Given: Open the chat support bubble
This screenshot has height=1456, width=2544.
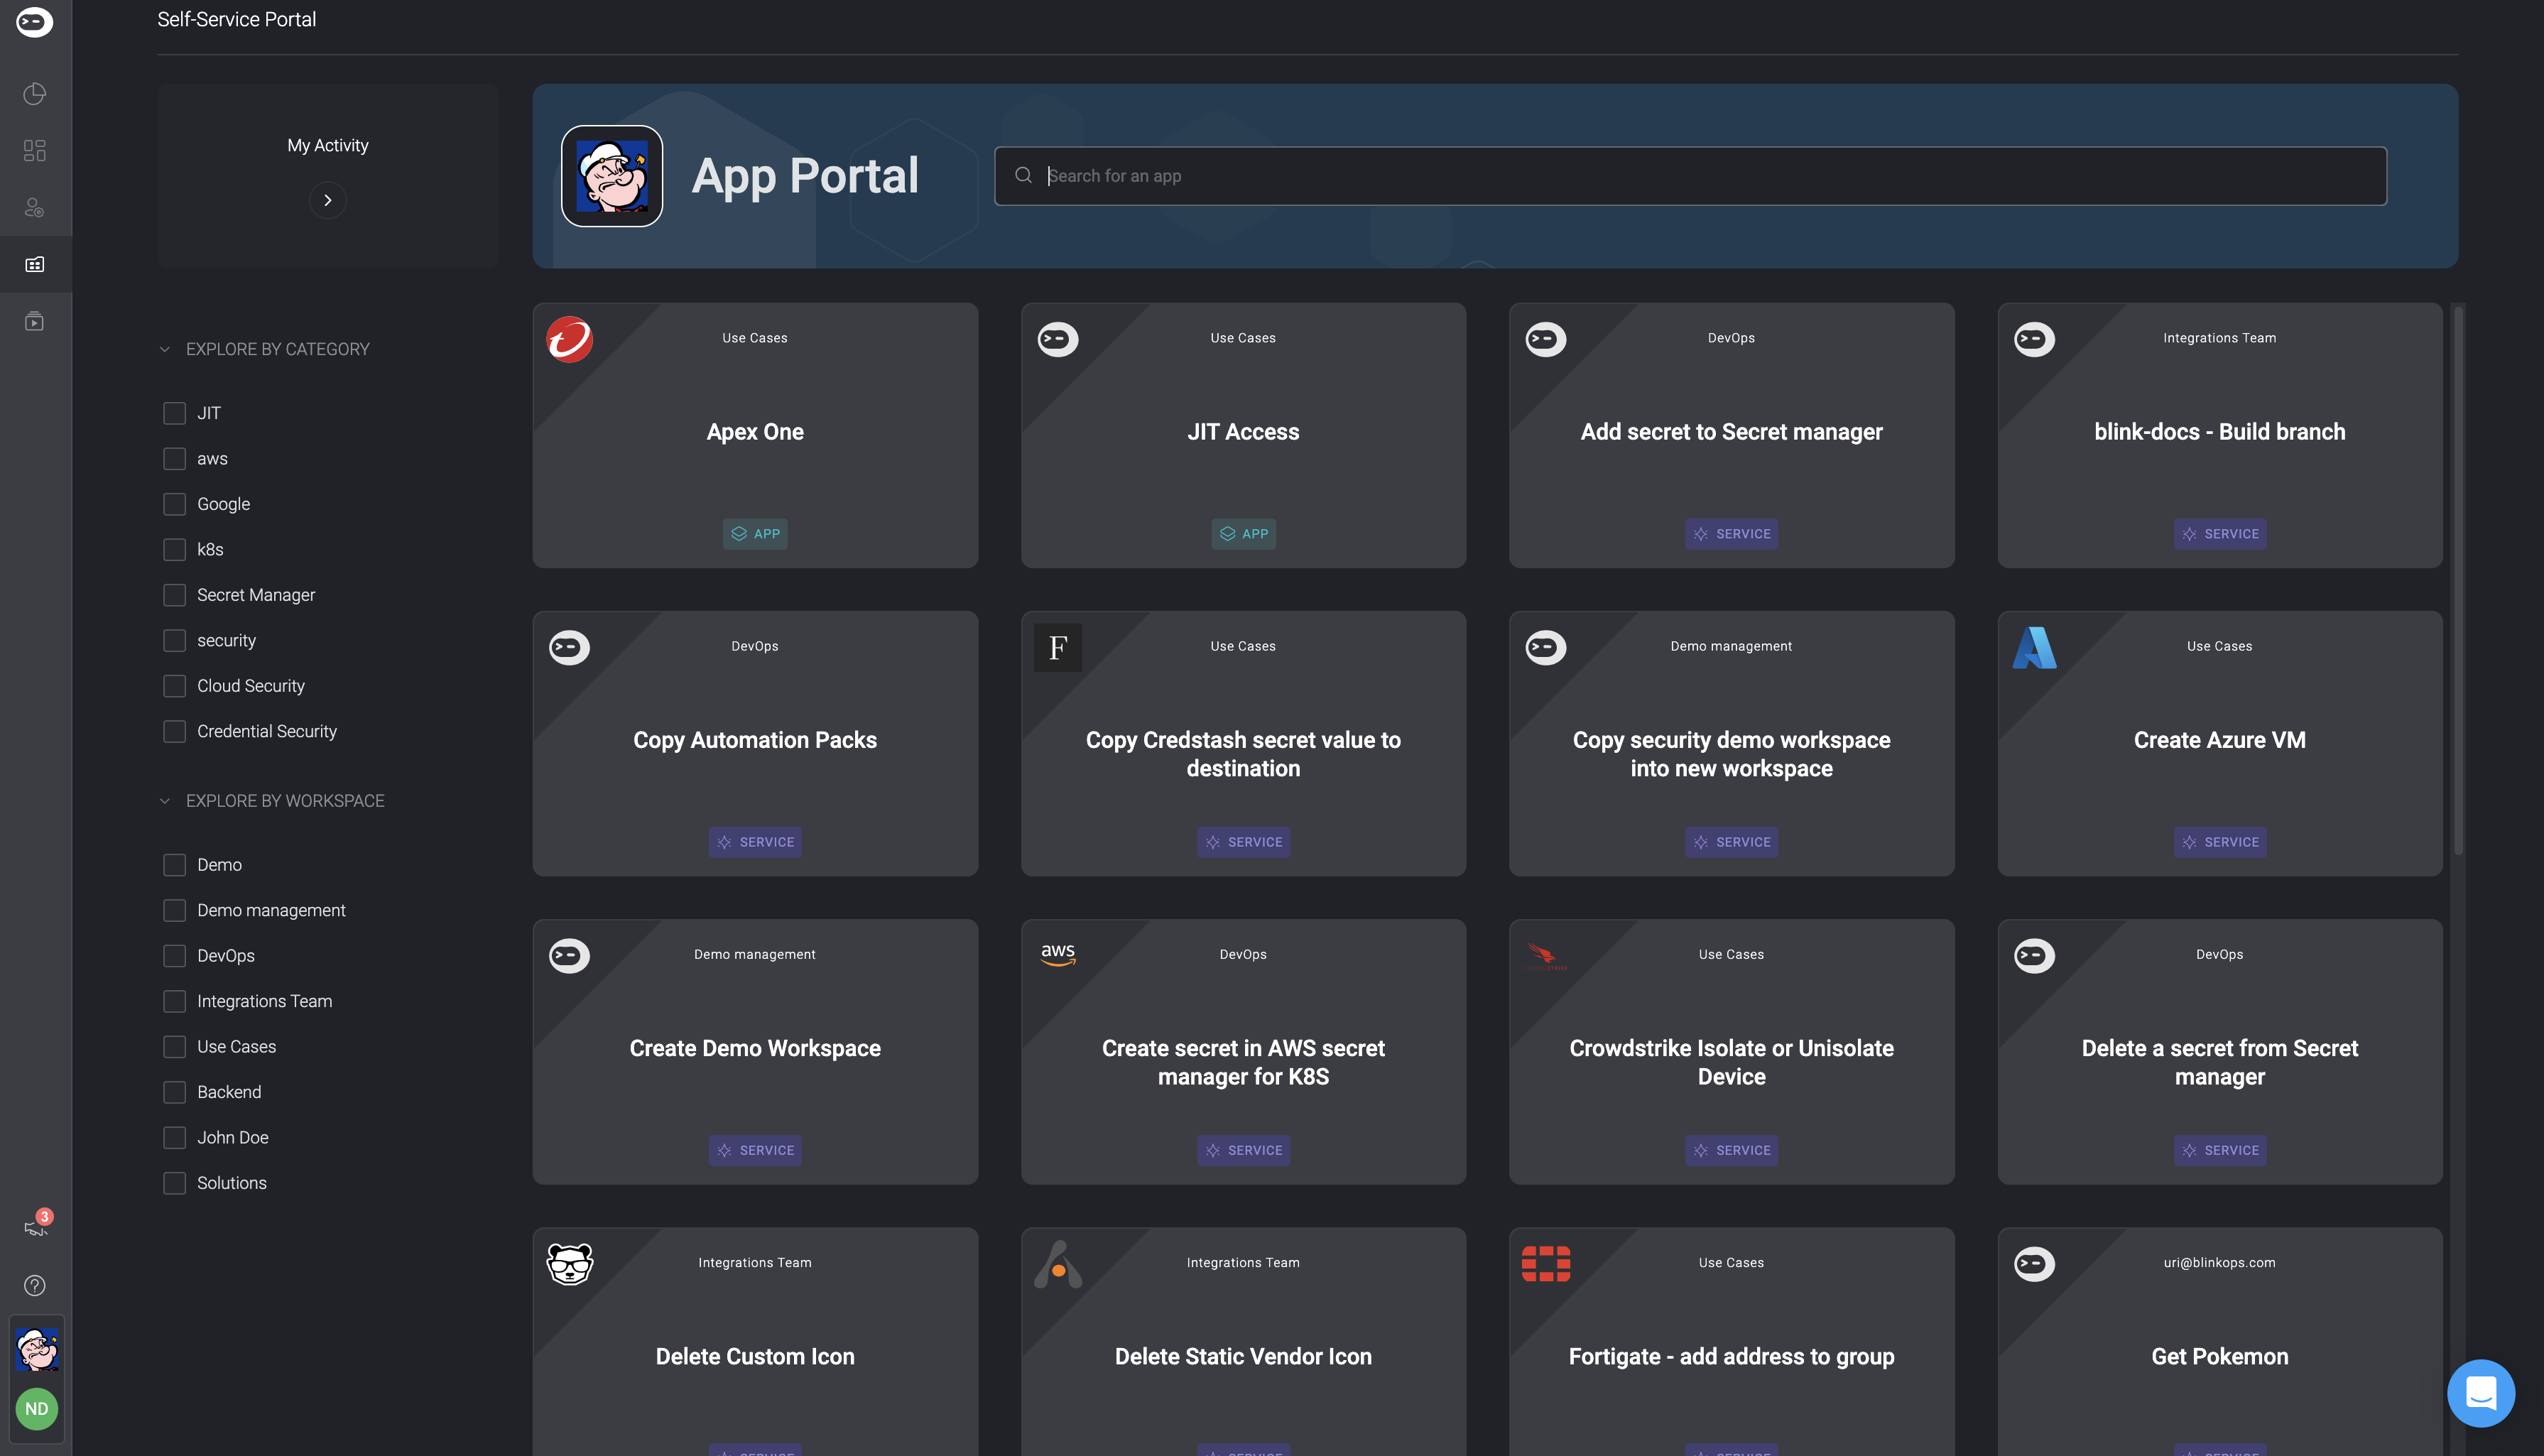Looking at the screenshot, I should tap(2481, 1393).
